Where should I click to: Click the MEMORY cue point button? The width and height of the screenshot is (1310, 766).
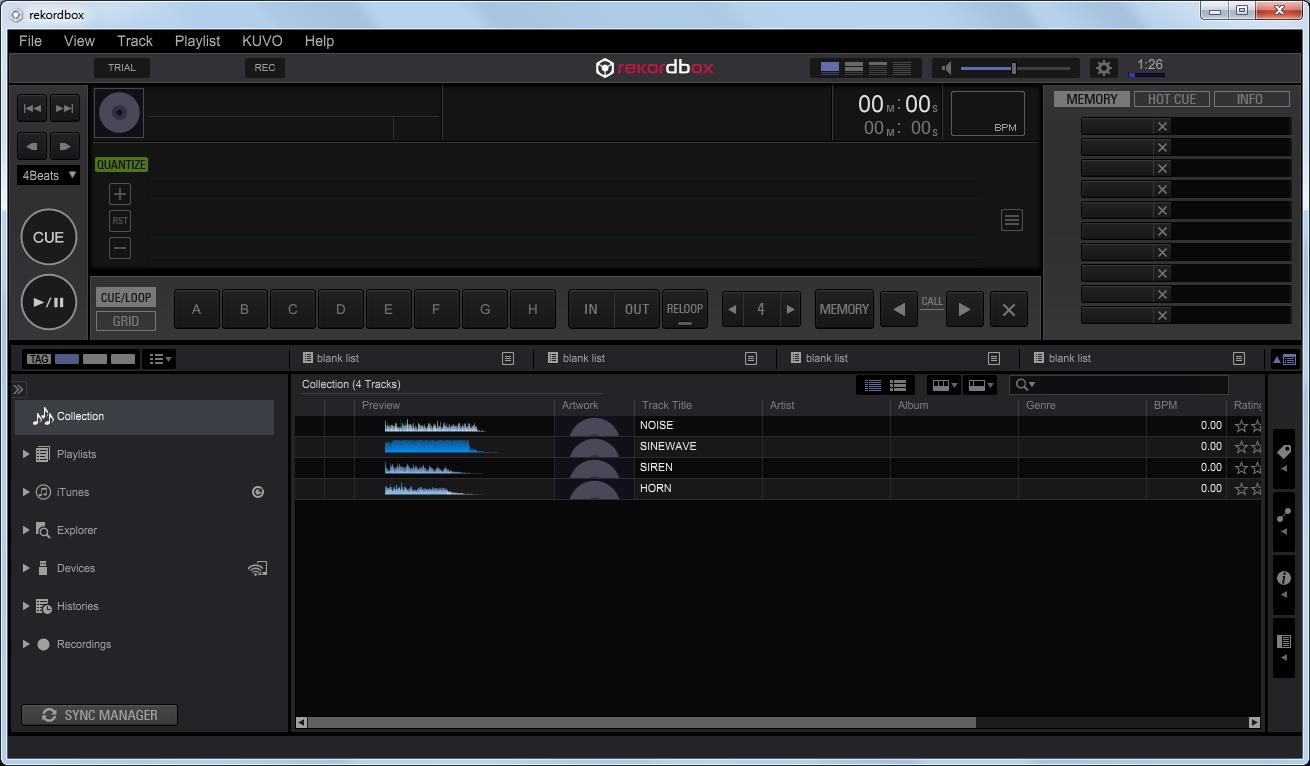[x=843, y=309]
